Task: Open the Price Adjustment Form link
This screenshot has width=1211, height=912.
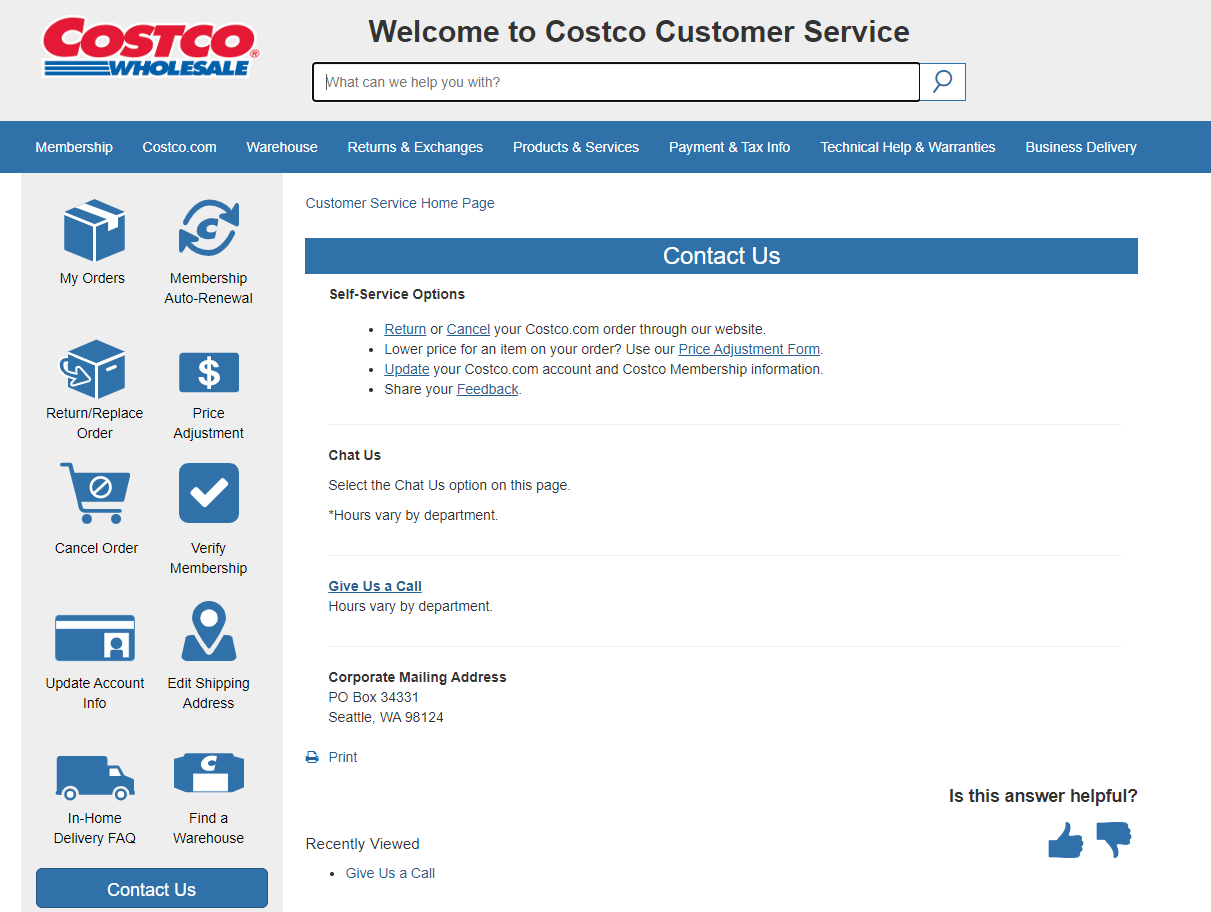Action: pos(748,349)
